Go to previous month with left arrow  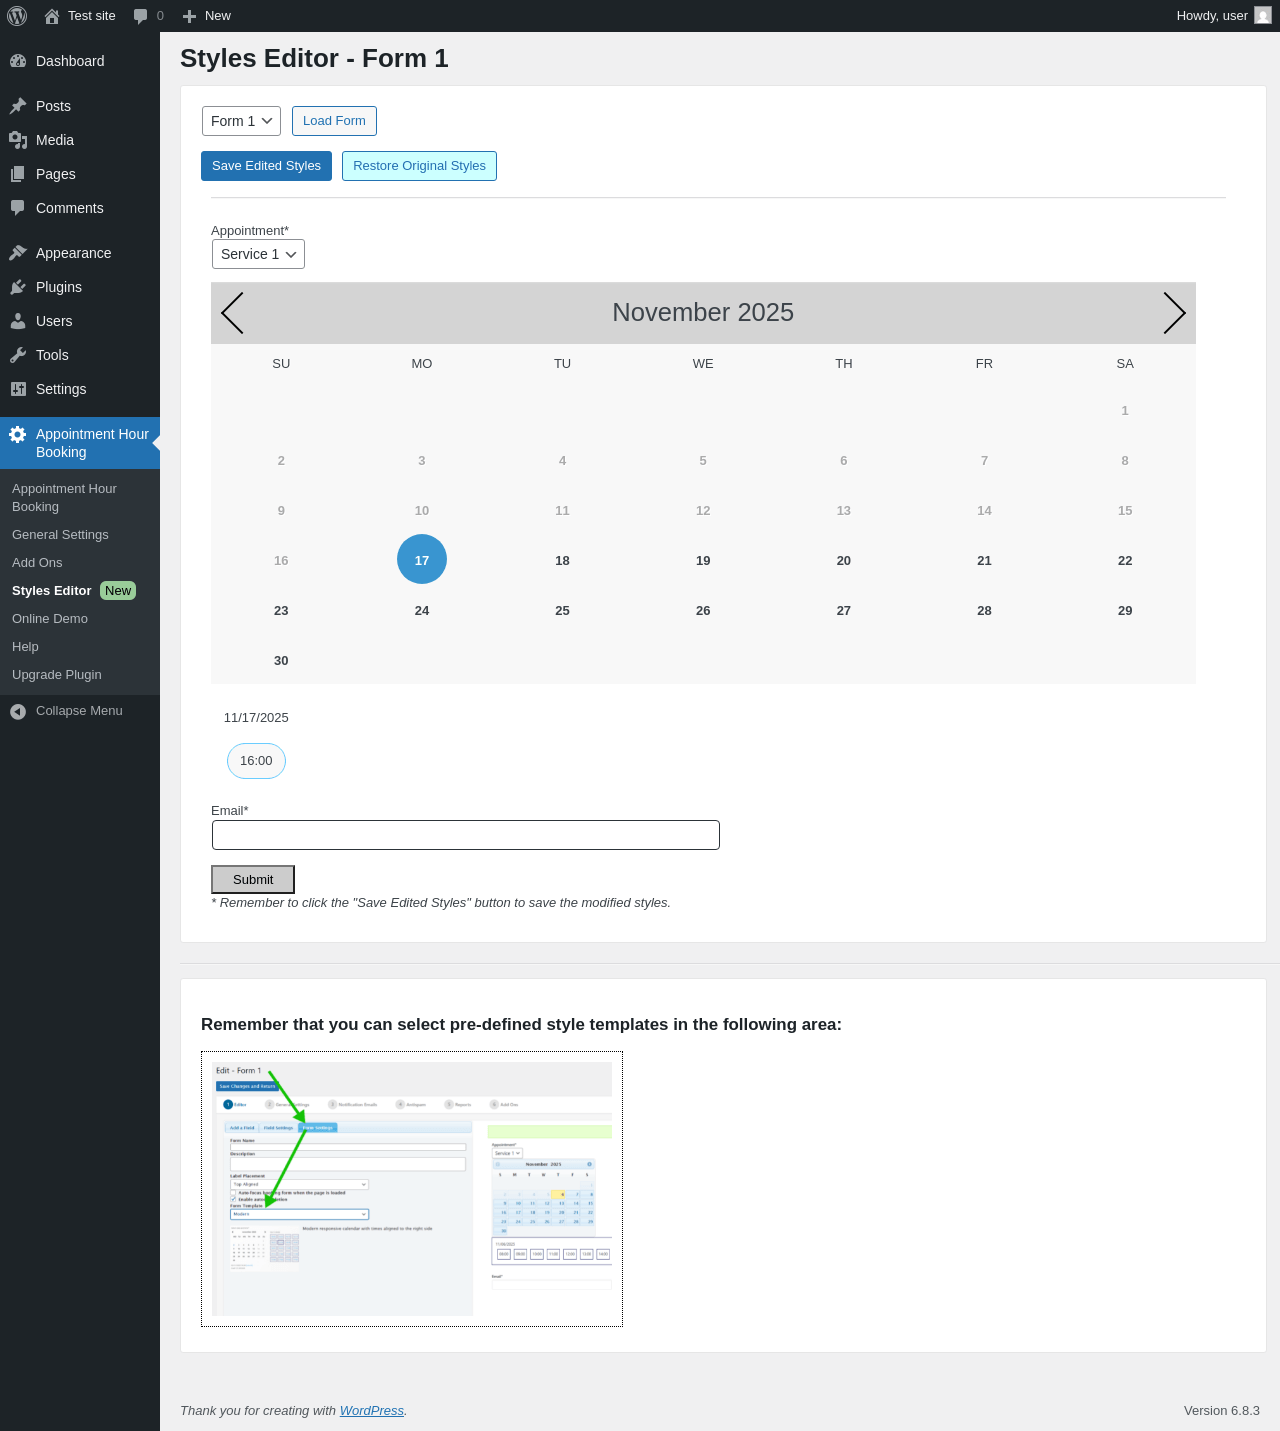232,313
